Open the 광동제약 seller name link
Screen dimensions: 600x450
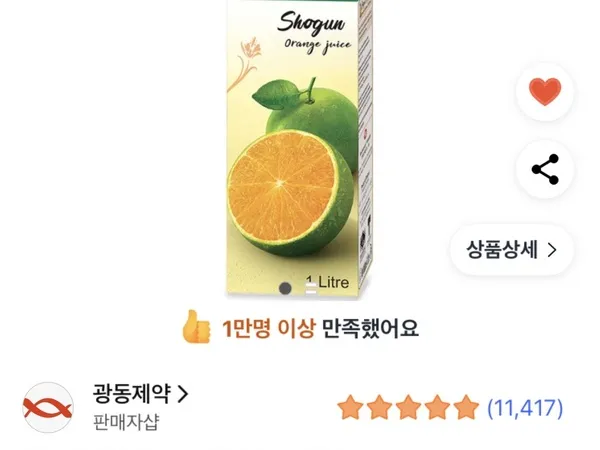[x=131, y=393]
